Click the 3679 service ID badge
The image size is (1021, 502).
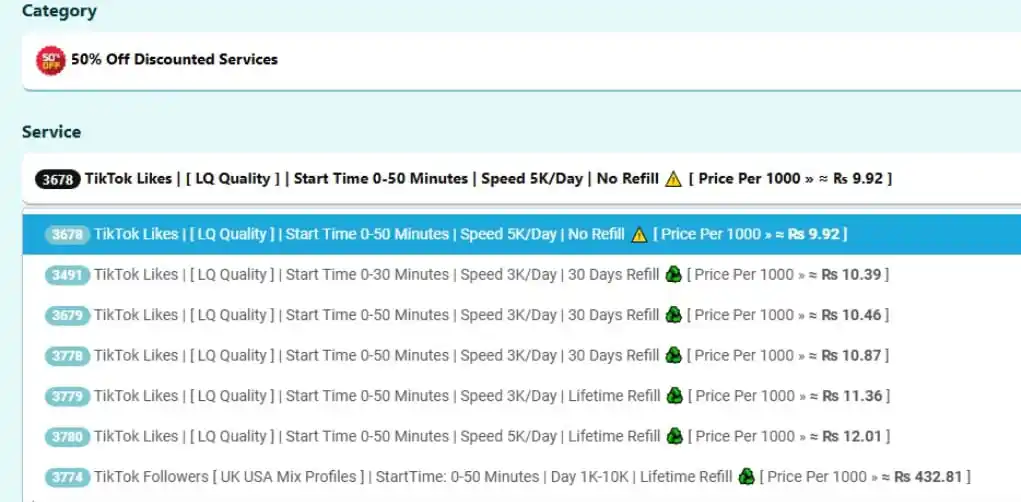[x=67, y=316]
